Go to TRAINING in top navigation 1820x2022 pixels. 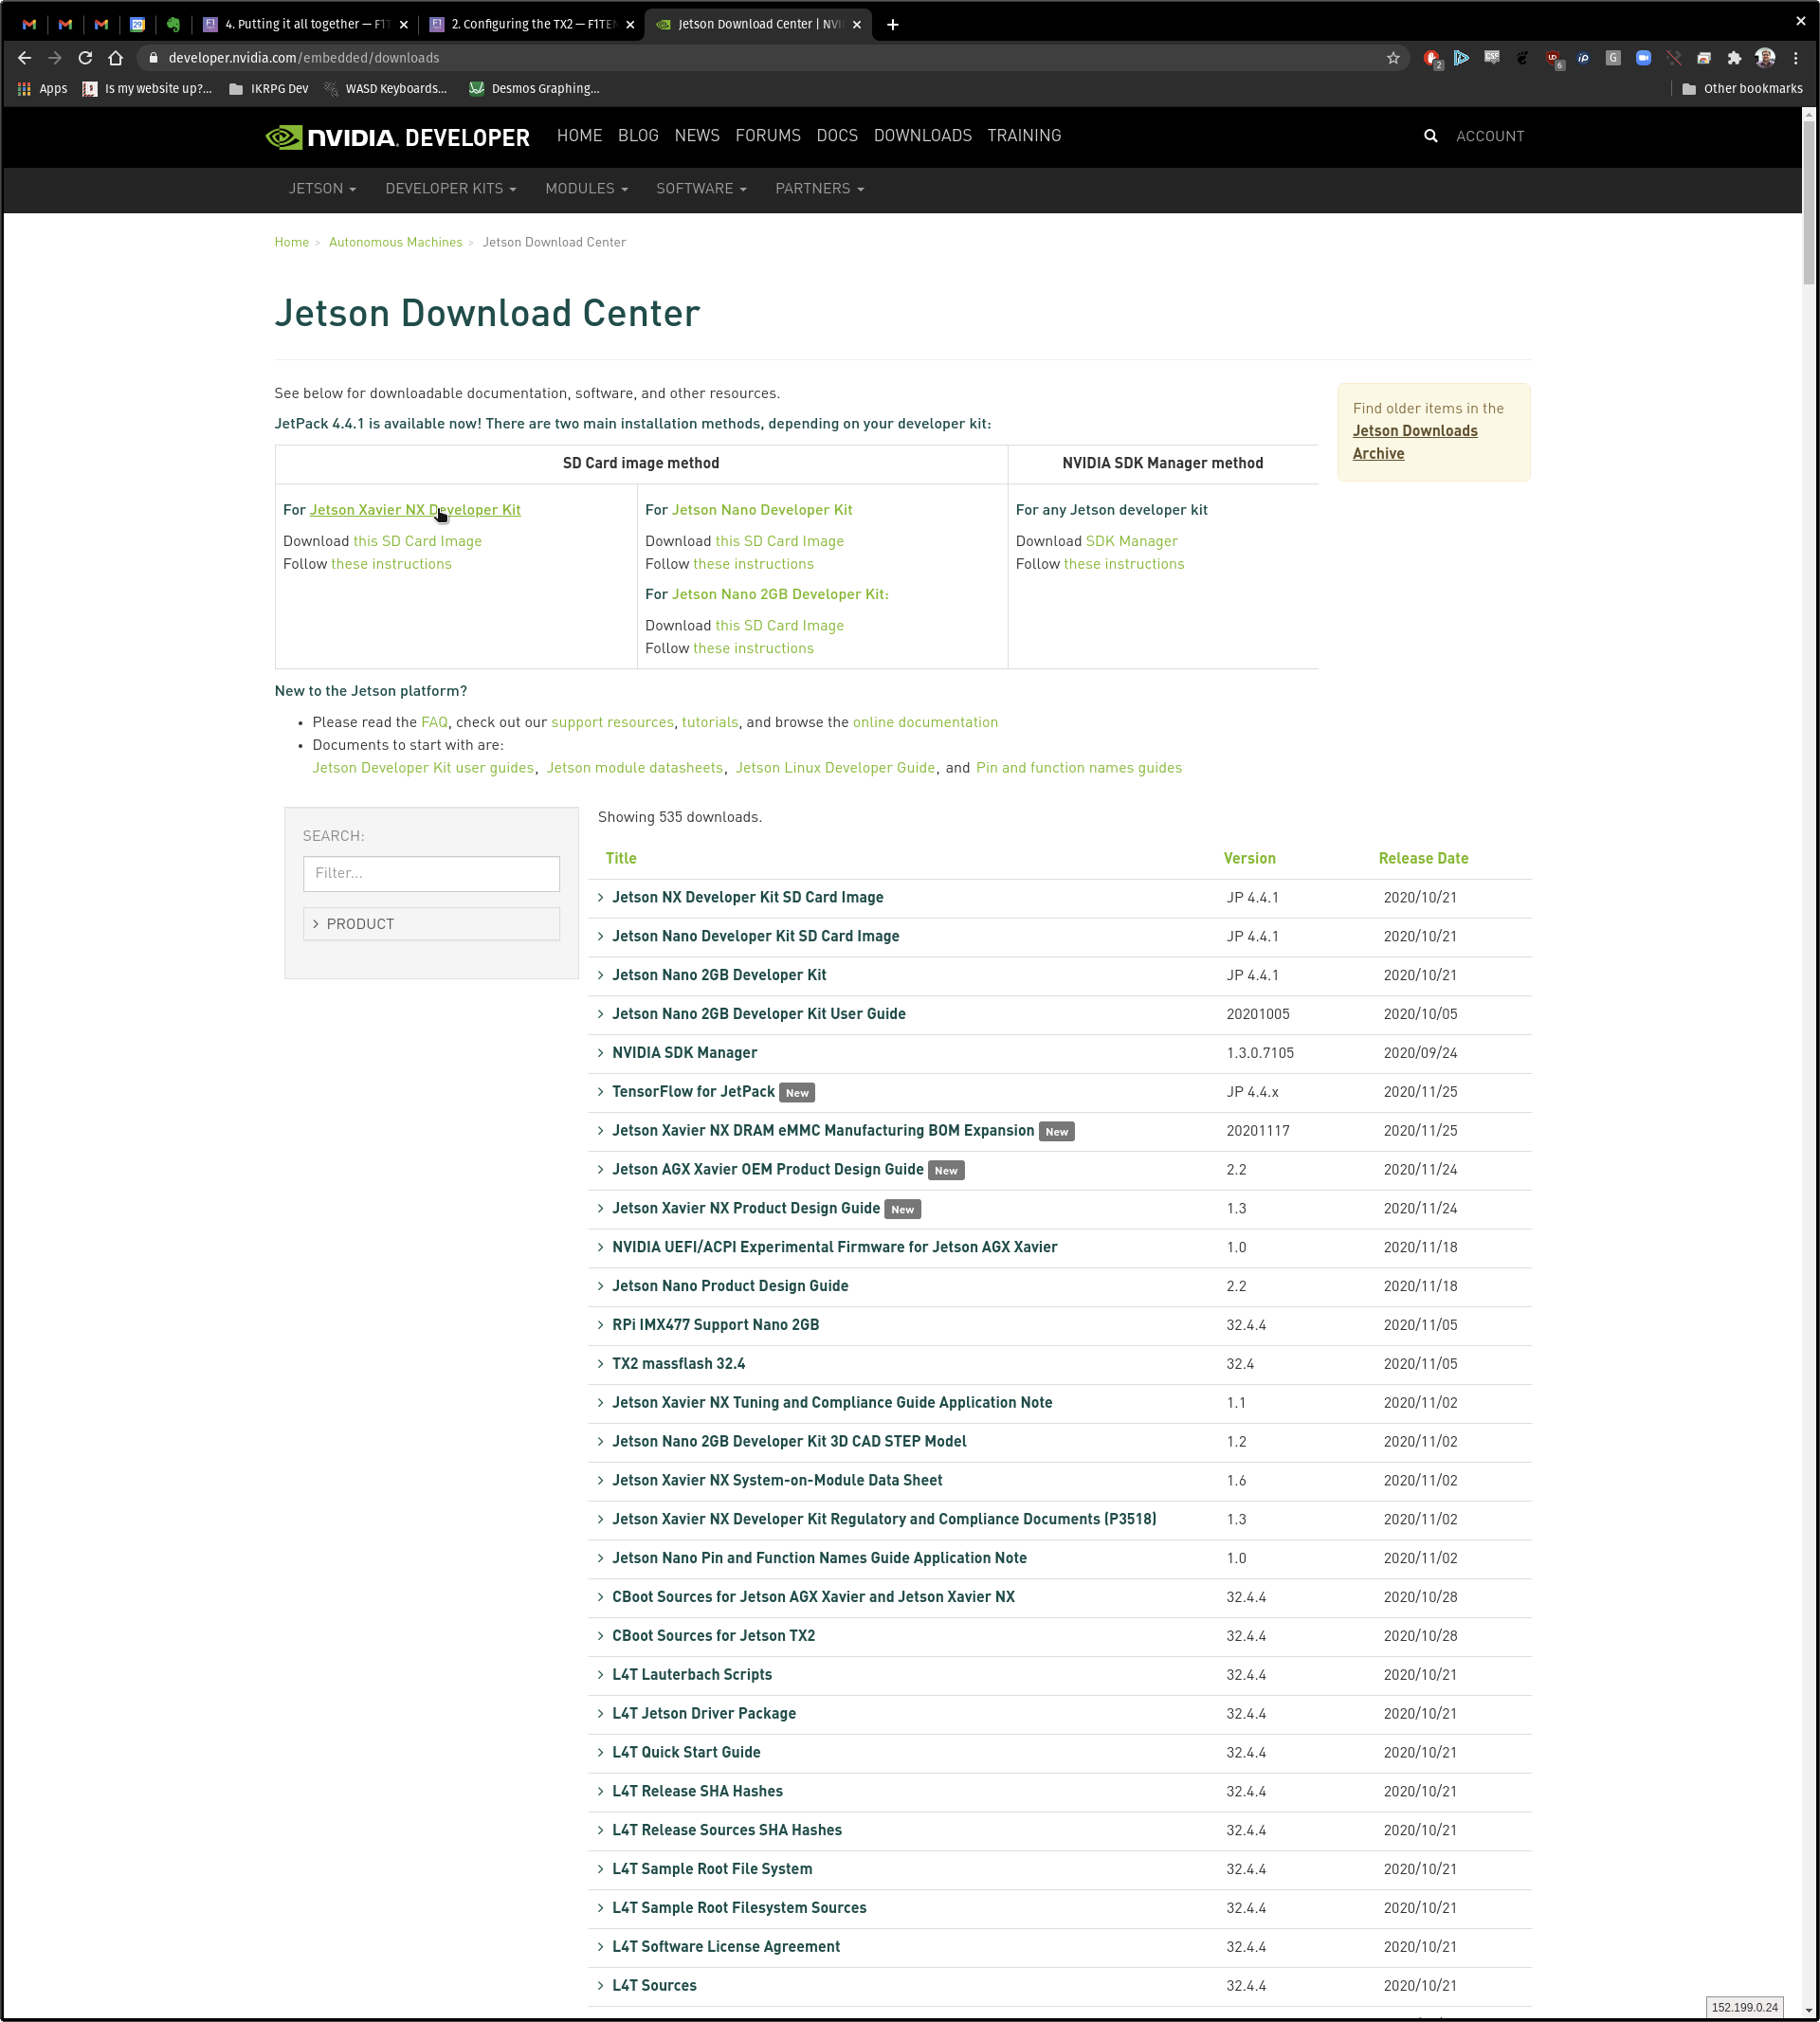[x=1024, y=136]
